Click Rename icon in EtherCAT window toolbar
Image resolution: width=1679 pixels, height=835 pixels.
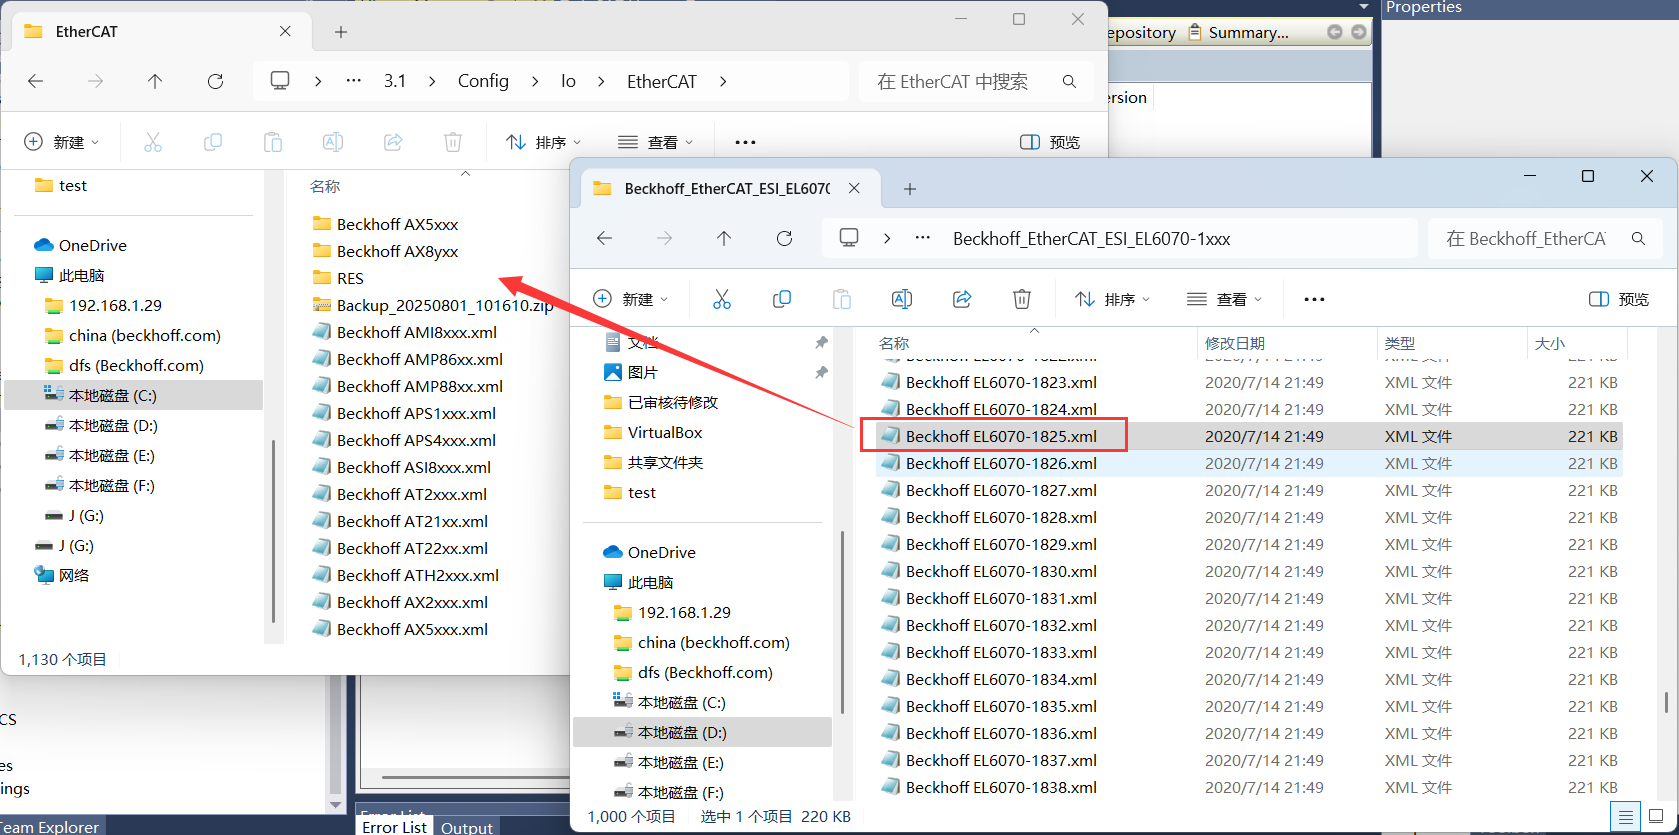(x=333, y=142)
